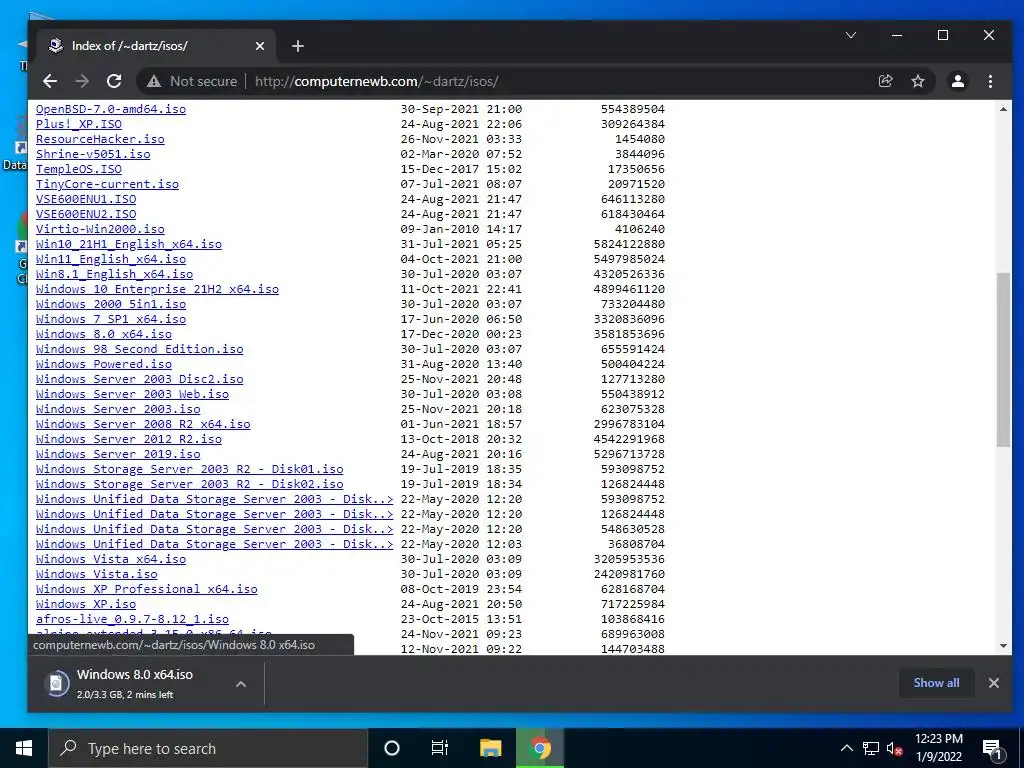
Task: Open the Chrome profile menu
Action: (957, 81)
